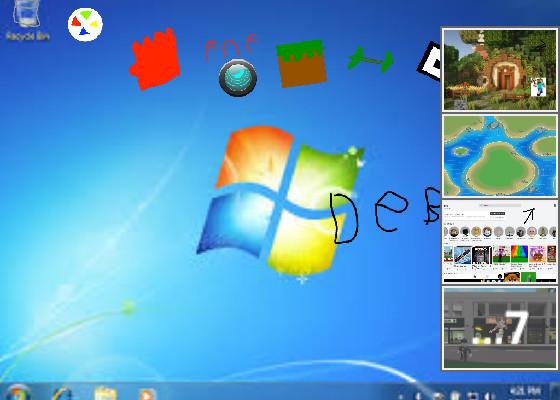
Task: Click the Show desktop strip
Action: 555,392
